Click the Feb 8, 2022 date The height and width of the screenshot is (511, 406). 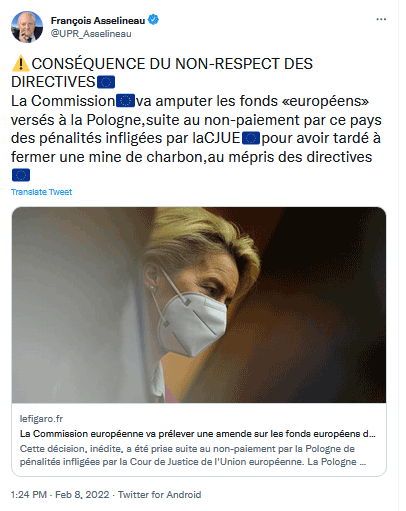[82, 494]
